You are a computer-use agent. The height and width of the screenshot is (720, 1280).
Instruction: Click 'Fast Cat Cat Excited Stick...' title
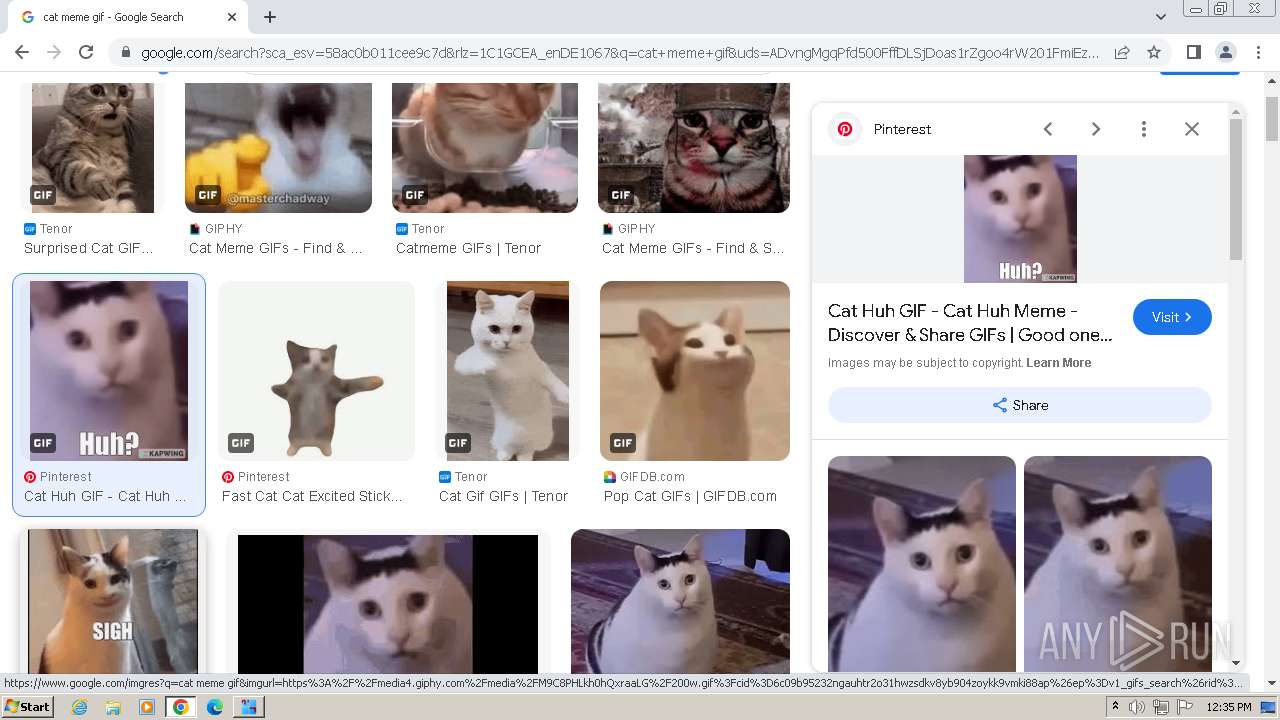tap(312, 496)
